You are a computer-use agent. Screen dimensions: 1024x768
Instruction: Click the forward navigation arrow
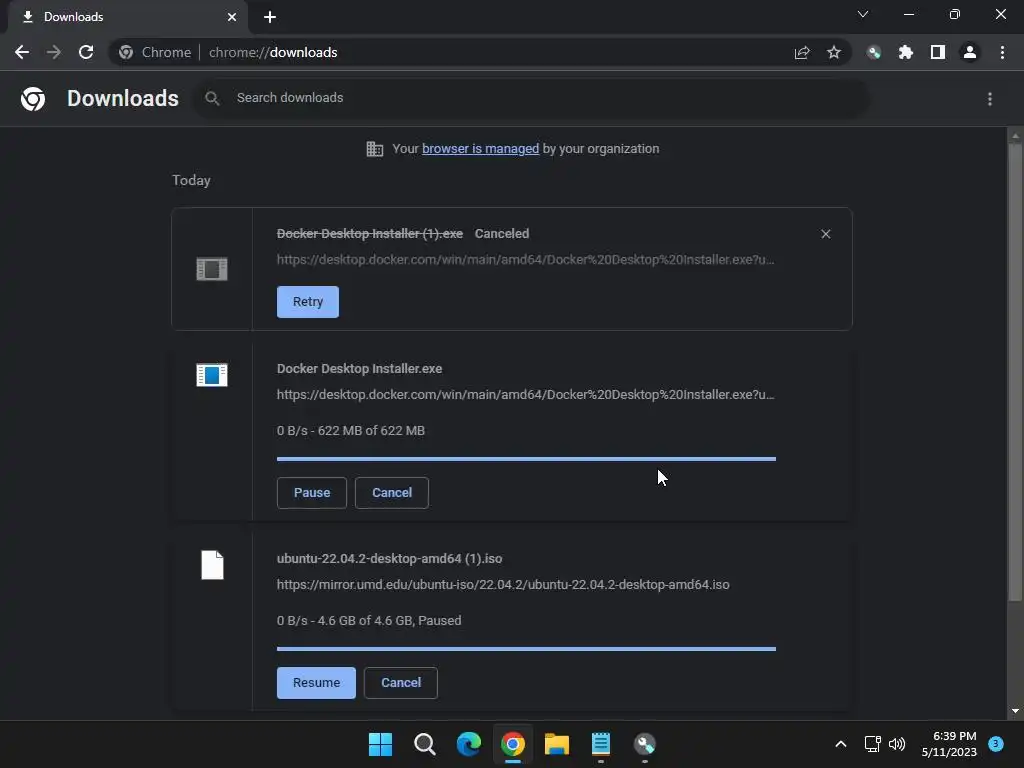coord(54,52)
